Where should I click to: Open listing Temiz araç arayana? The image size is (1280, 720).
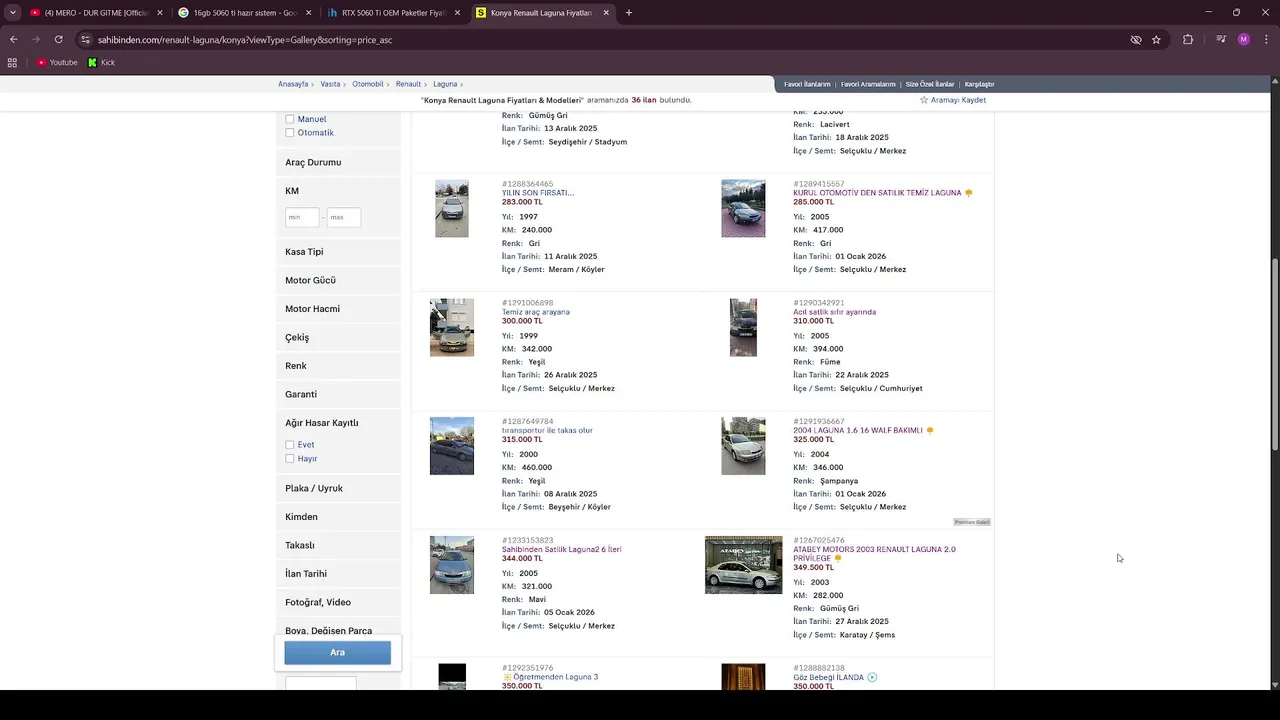tap(536, 312)
